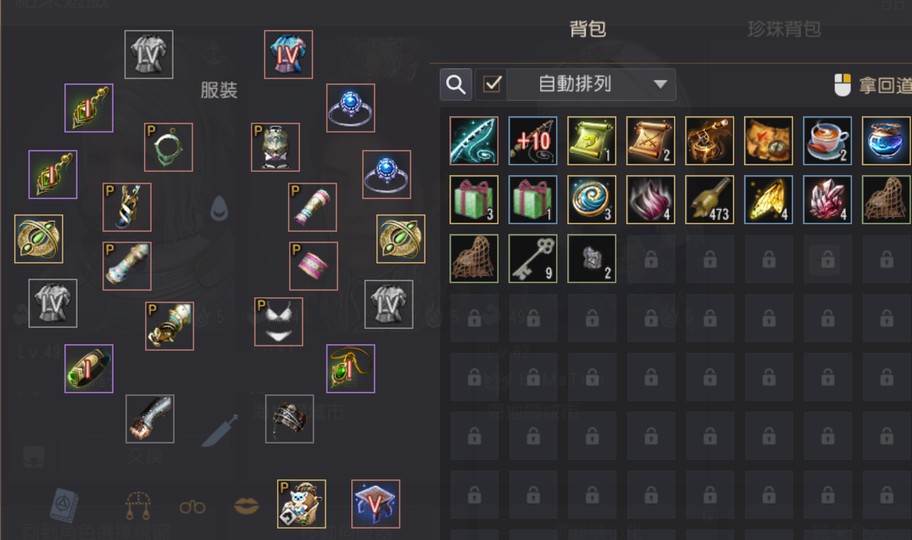Select the coffee cup item

(827, 140)
